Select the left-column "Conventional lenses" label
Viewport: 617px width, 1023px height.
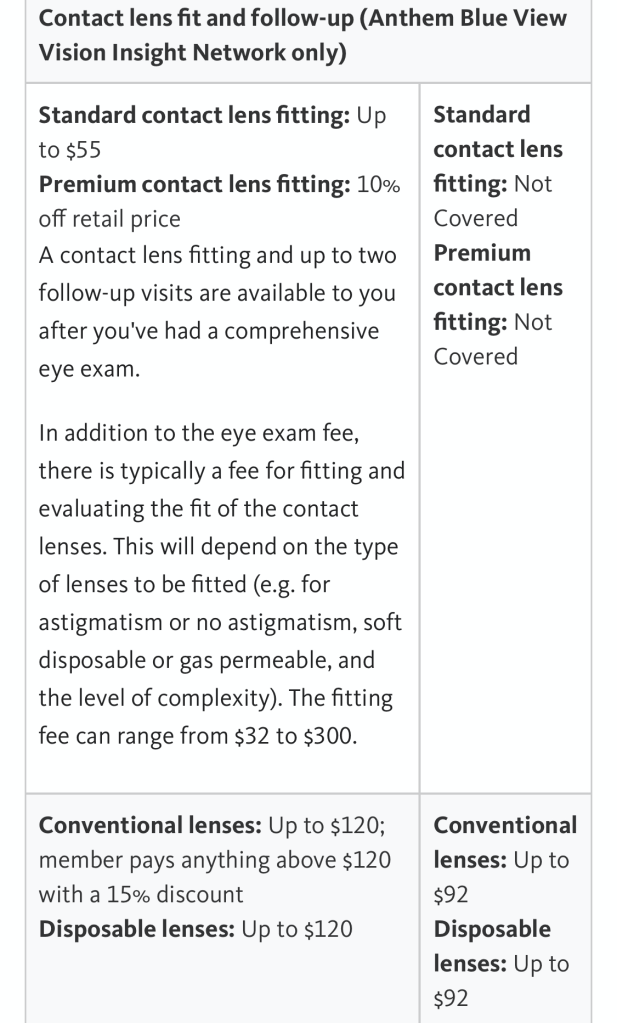149,826
